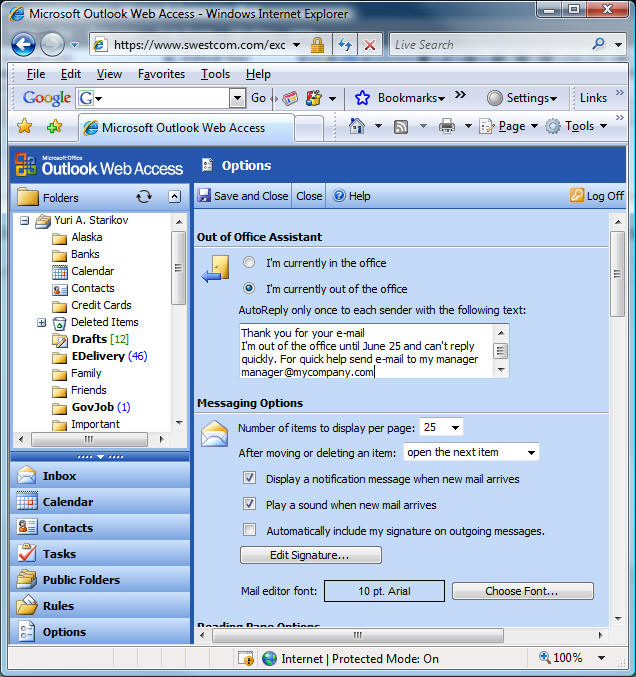Click the folder tree horizontal scrollbar
This screenshot has width=636, height=677.
pyautogui.click(x=89, y=440)
